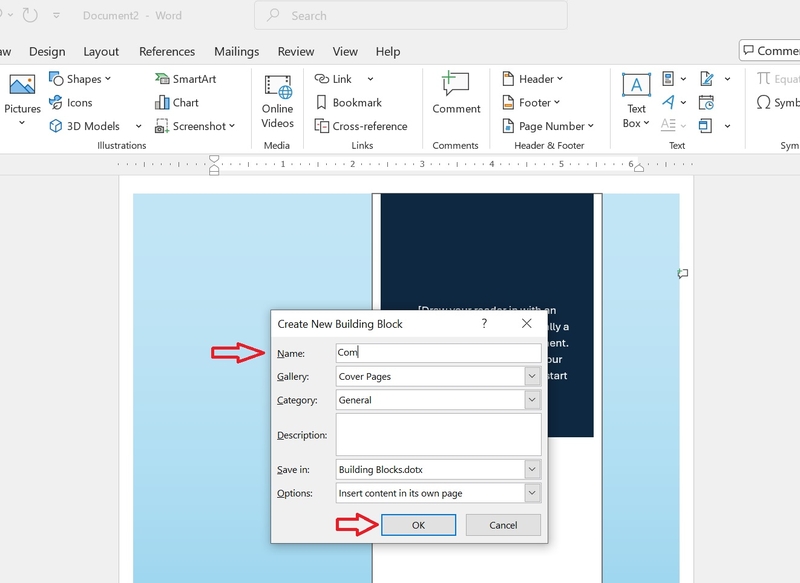
Task: Expand the Options dropdown list
Action: point(532,493)
